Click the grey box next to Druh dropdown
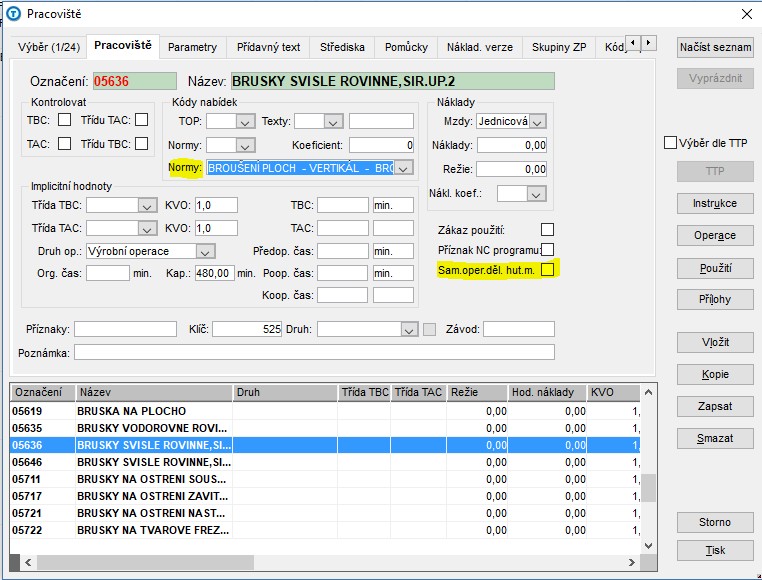The image size is (762, 580). click(430, 330)
